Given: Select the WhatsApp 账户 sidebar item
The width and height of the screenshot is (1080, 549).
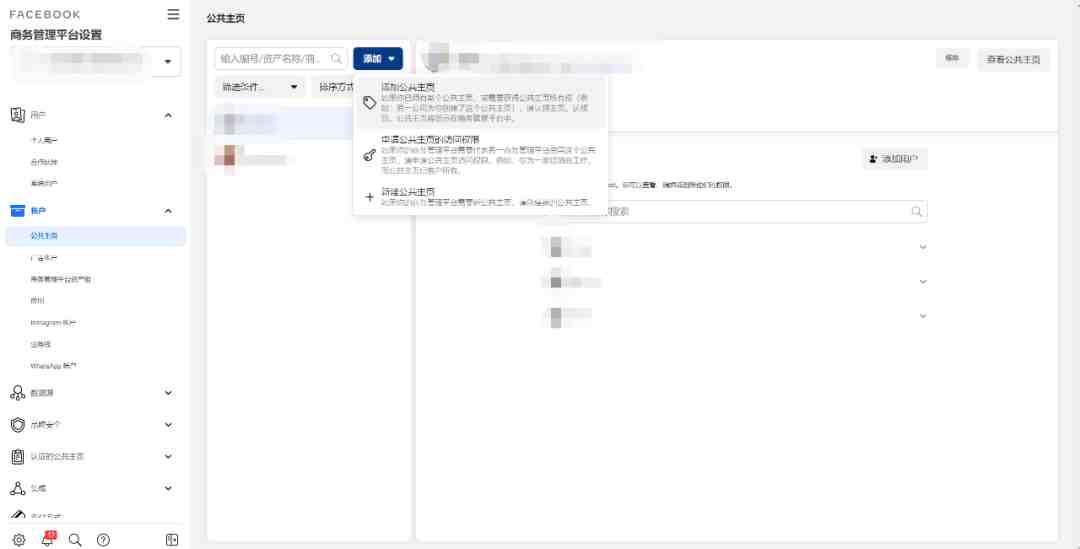Looking at the screenshot, I should 53,366.
